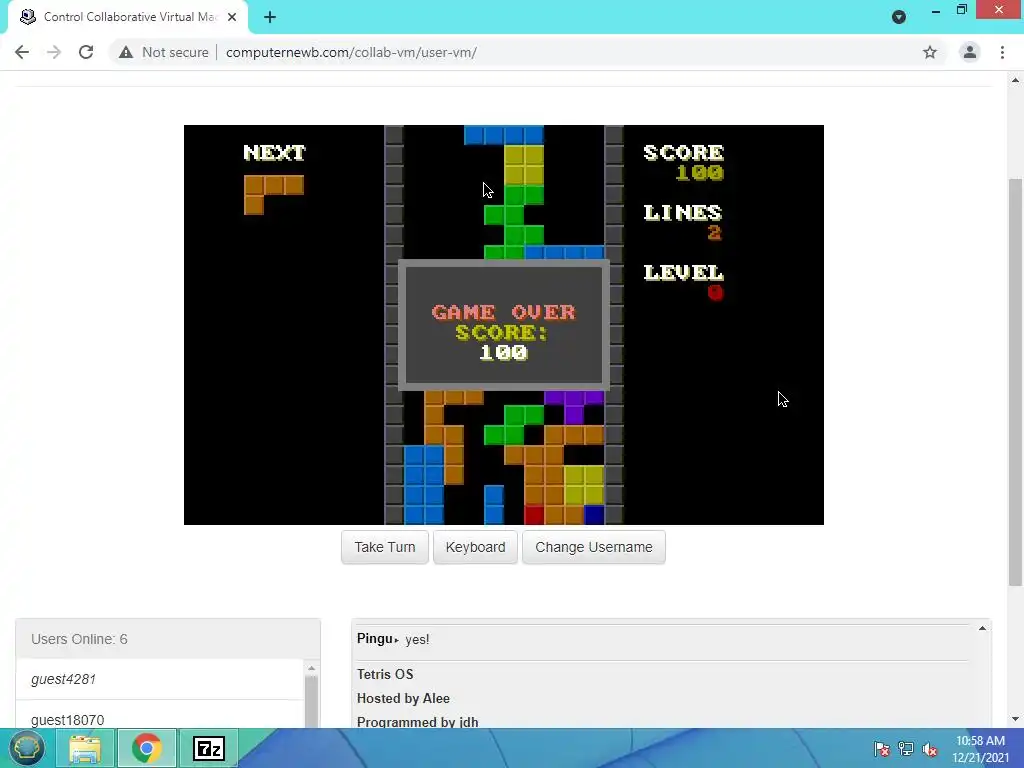Viewport: 1024px width, 768px height.
Task: Click the Take Turn button
Action: pyautogui.click(x=385, y=547)
